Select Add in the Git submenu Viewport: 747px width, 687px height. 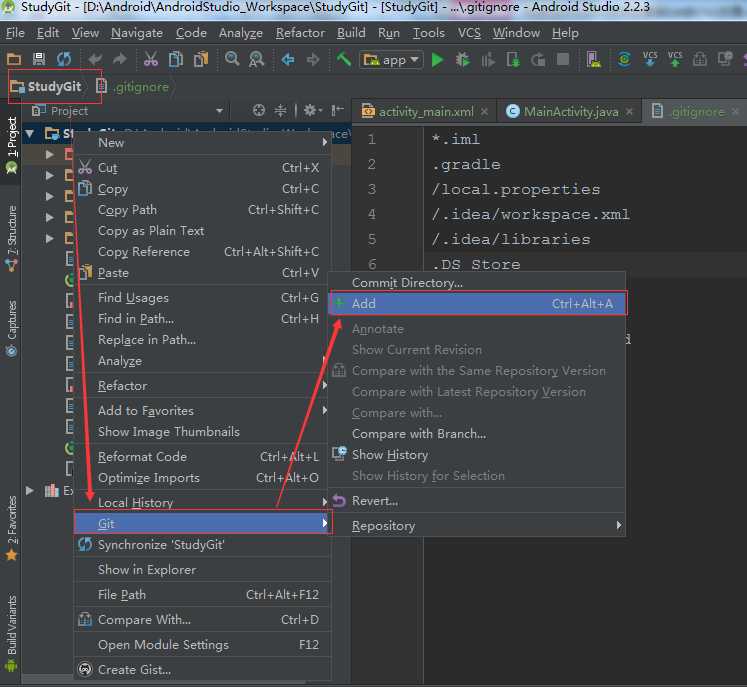click(x=477, y=303)
